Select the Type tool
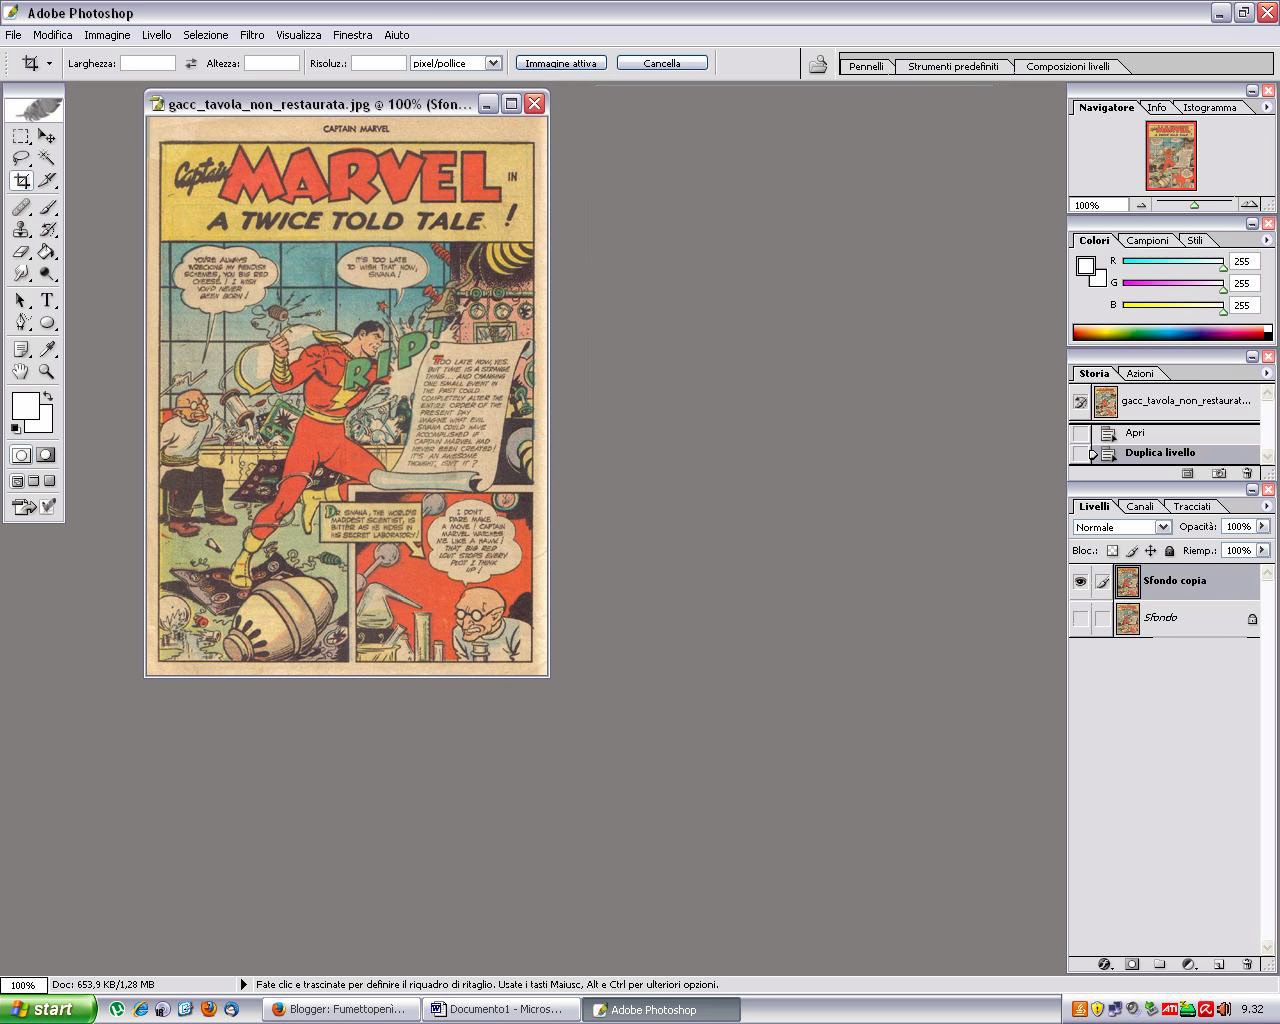Screen dimensions: 1280x1024 (x=47, y=300)
